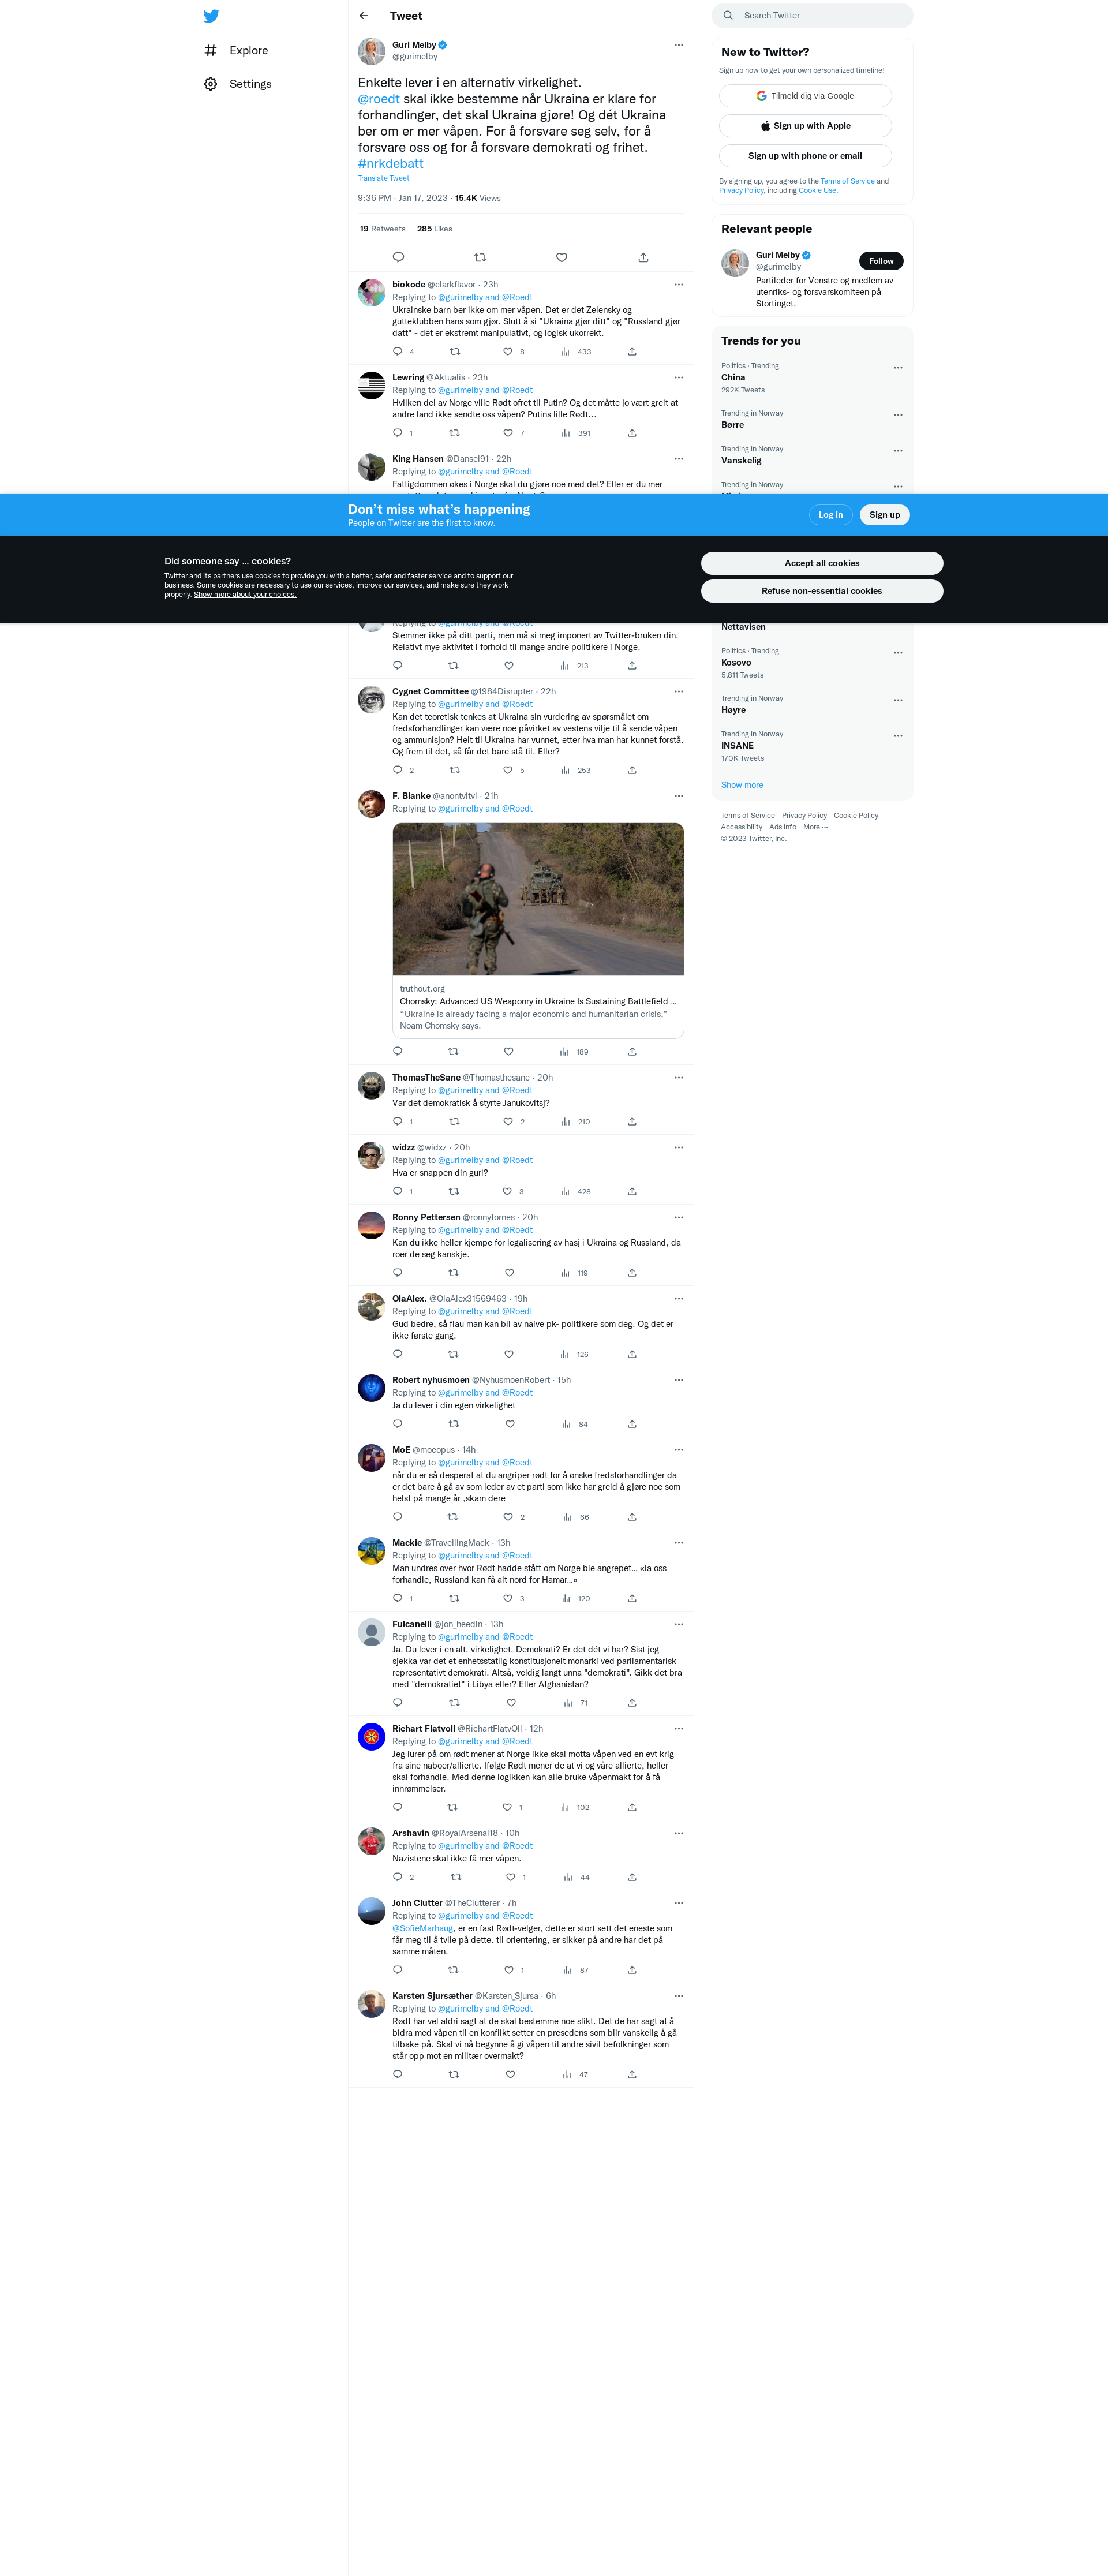
Task: Like Lewring's reply
Action: click(x=508, y=433)
